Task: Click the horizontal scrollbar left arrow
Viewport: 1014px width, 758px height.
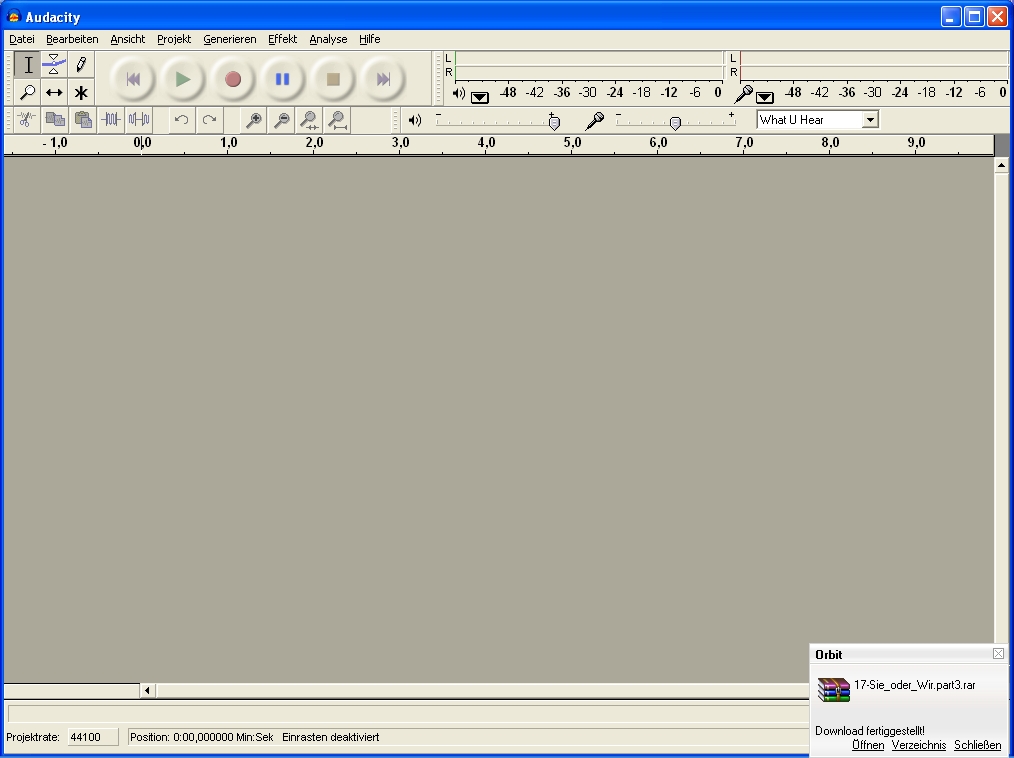Action: pyautogui.click(x=147, y=691)
